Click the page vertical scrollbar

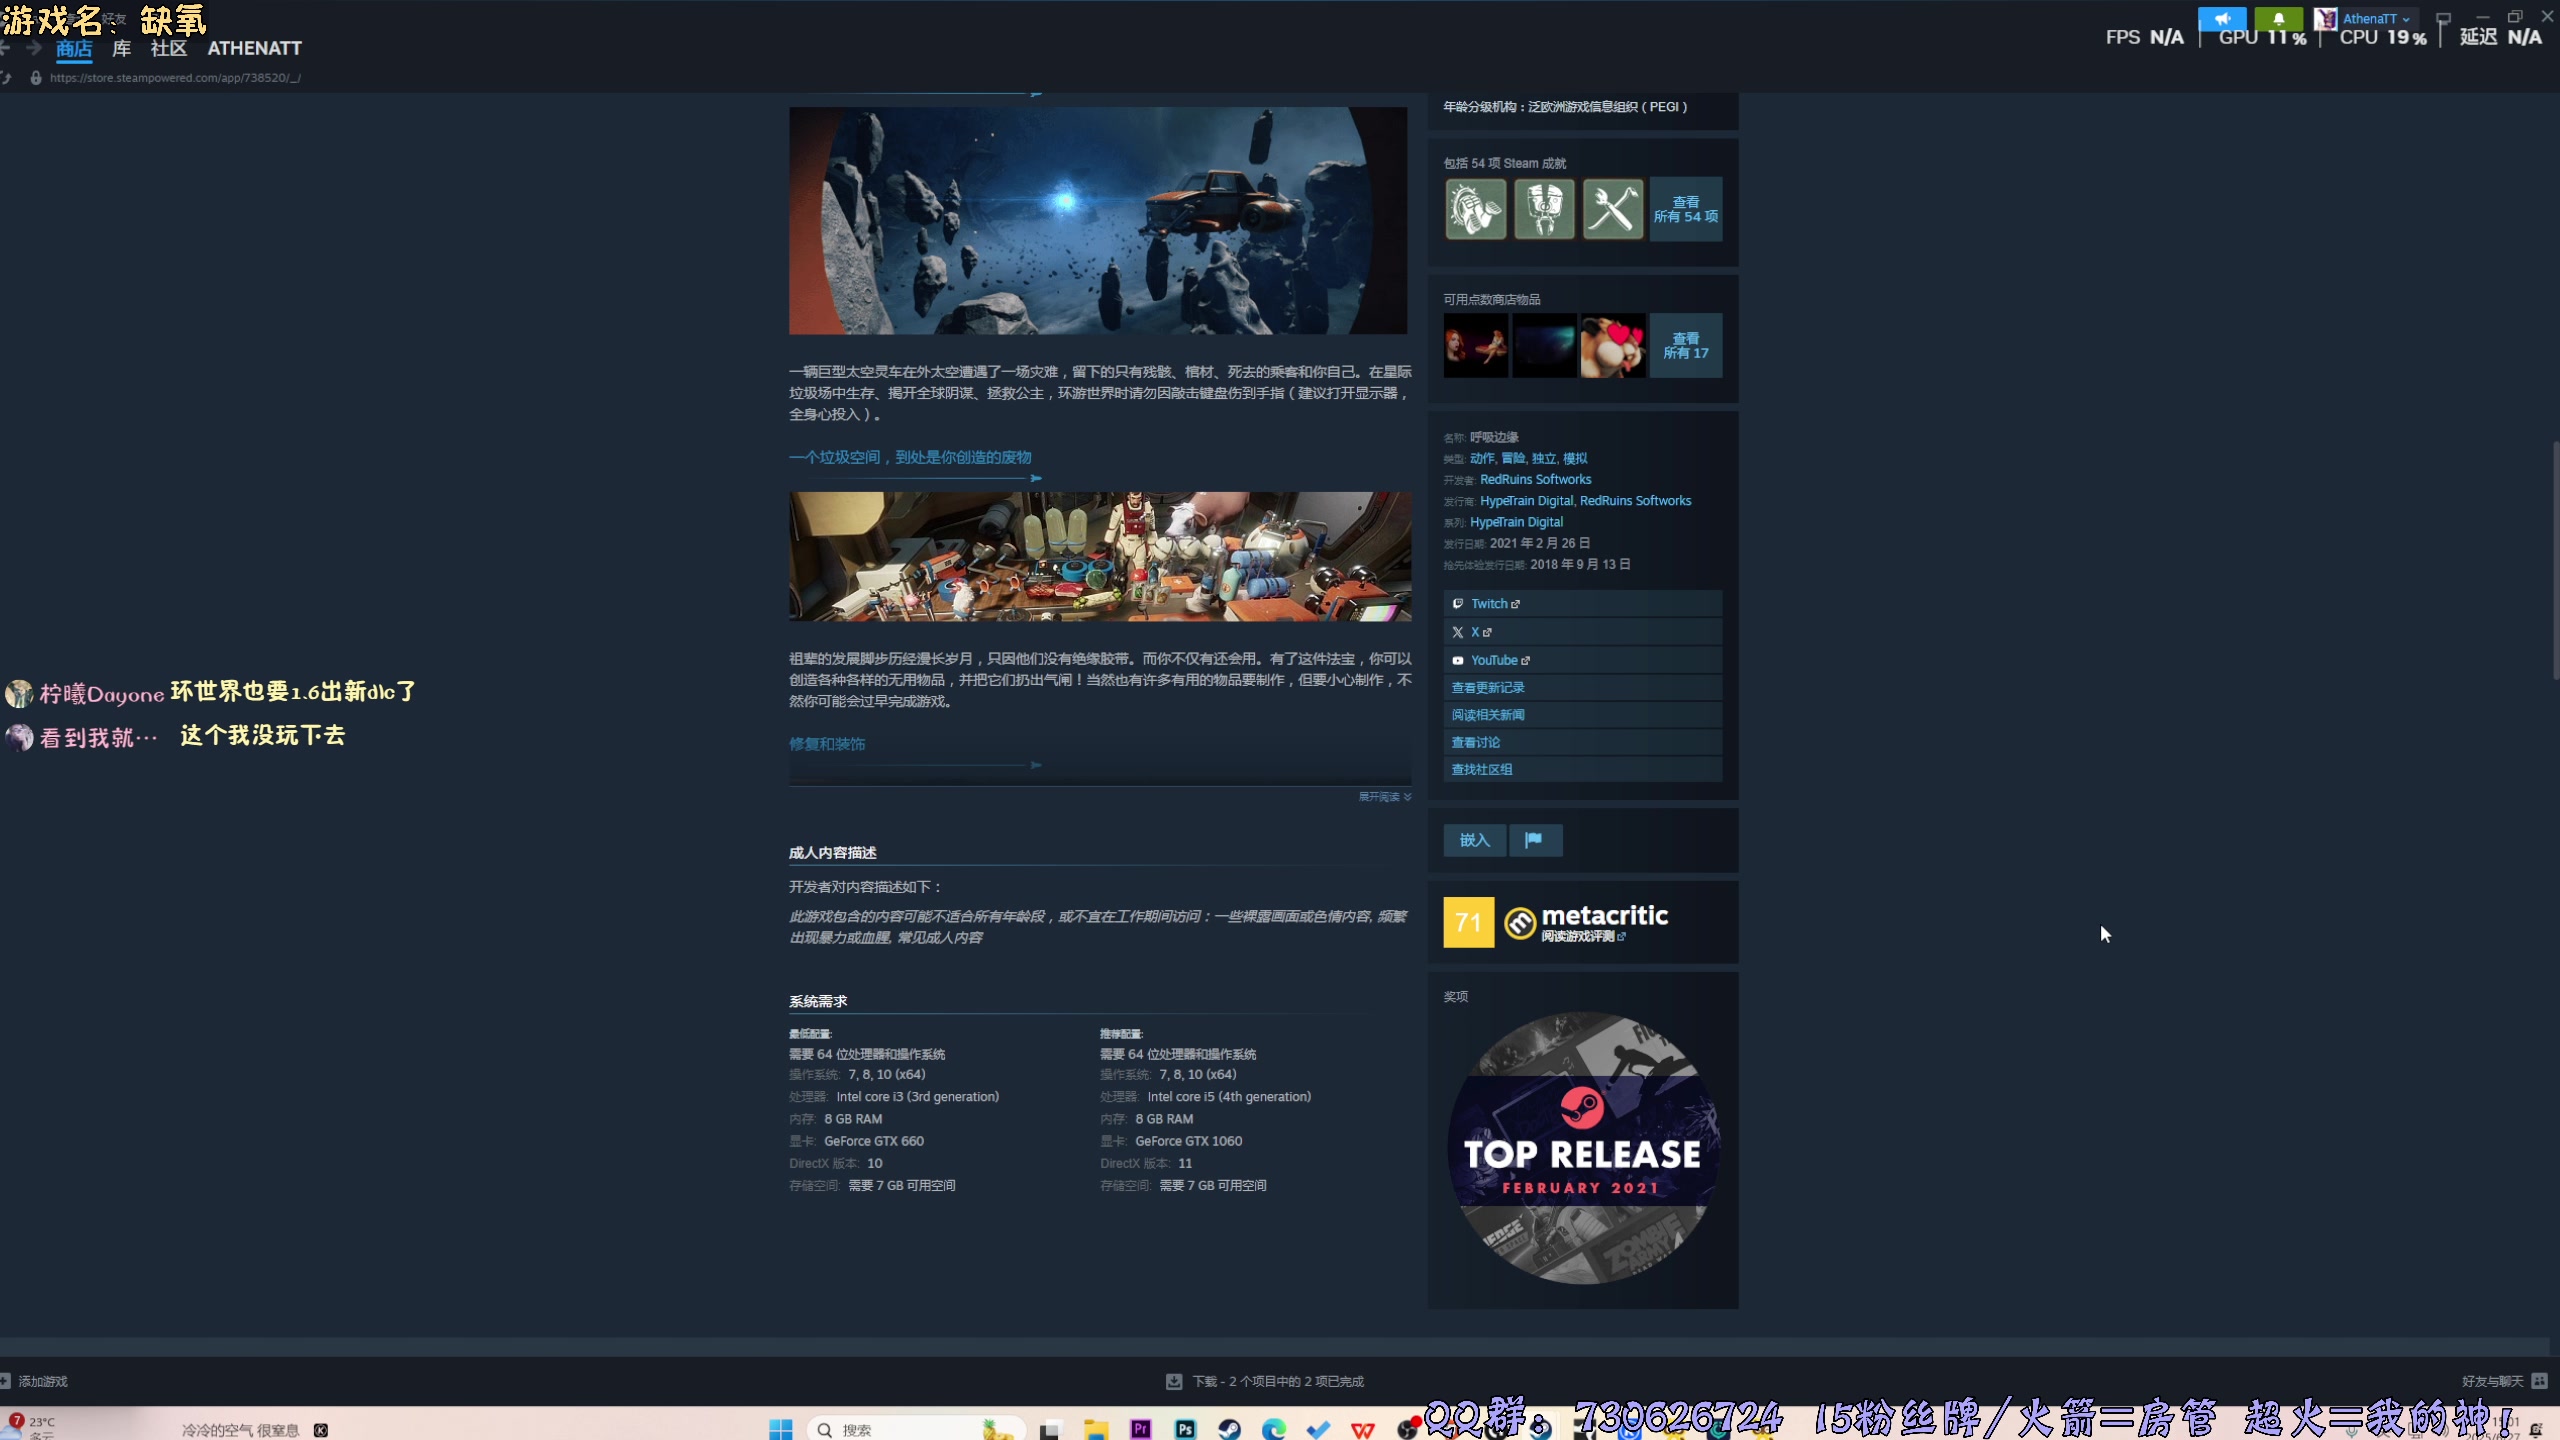click(2554, 560)
